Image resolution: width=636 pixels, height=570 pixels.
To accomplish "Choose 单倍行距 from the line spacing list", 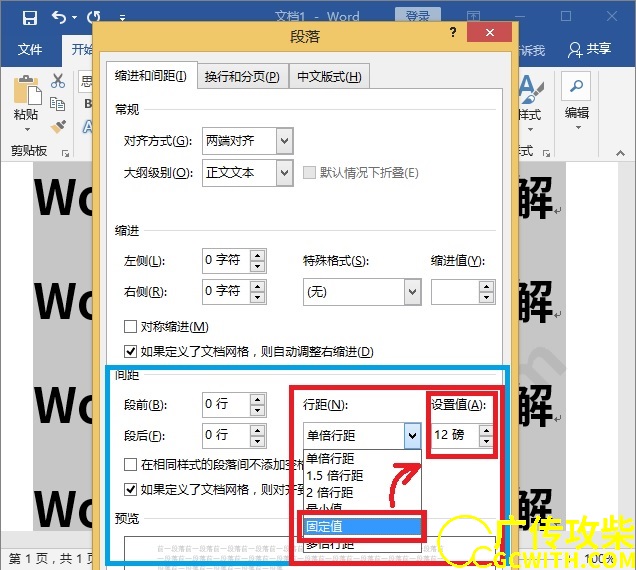I will click(x=363, y=458).
